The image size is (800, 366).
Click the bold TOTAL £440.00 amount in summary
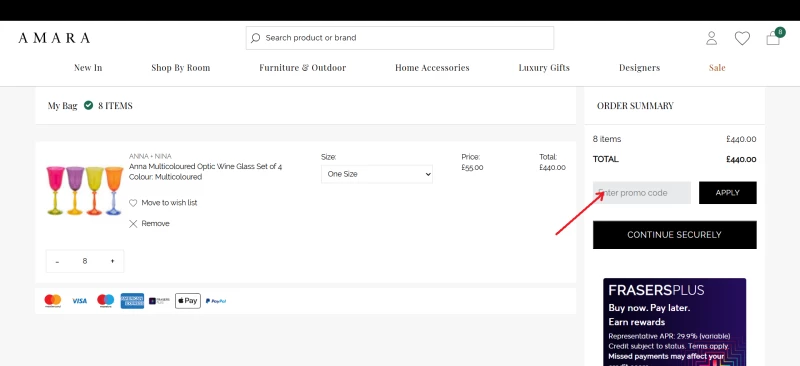(x=741, y=159)
